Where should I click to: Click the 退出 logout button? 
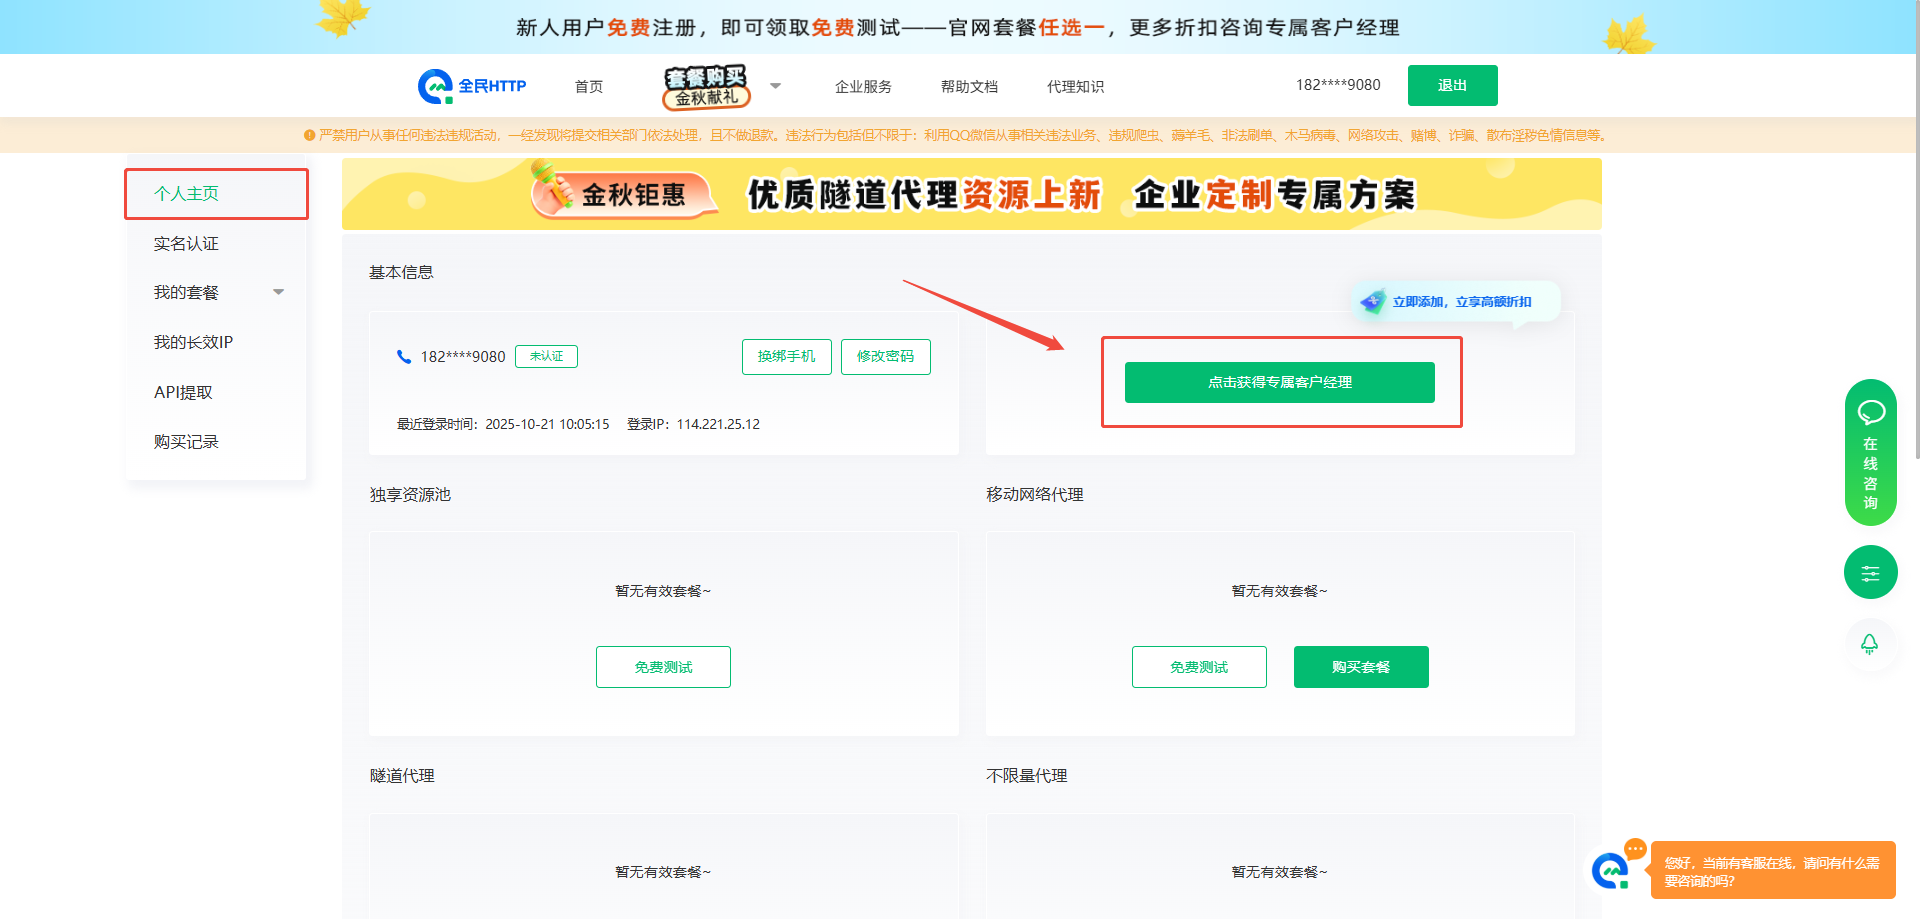[1452, 86]
